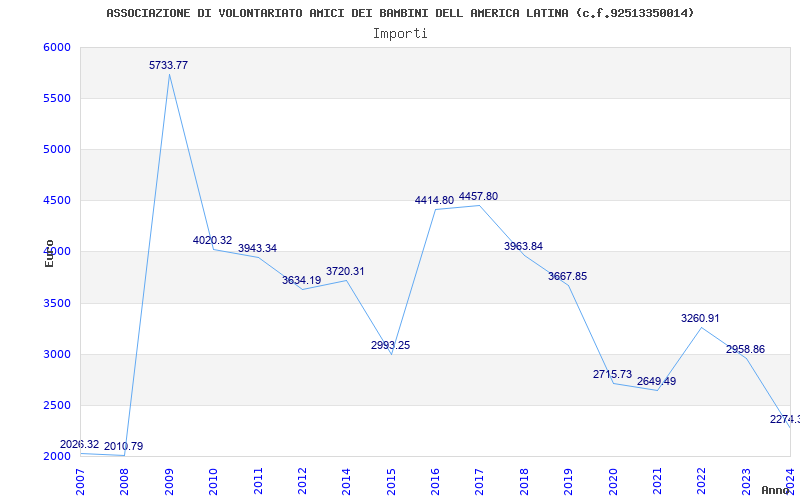This screenshot has width=800, height=500.
Task: Click the 2715.73 value label
Action: (612, 374)
